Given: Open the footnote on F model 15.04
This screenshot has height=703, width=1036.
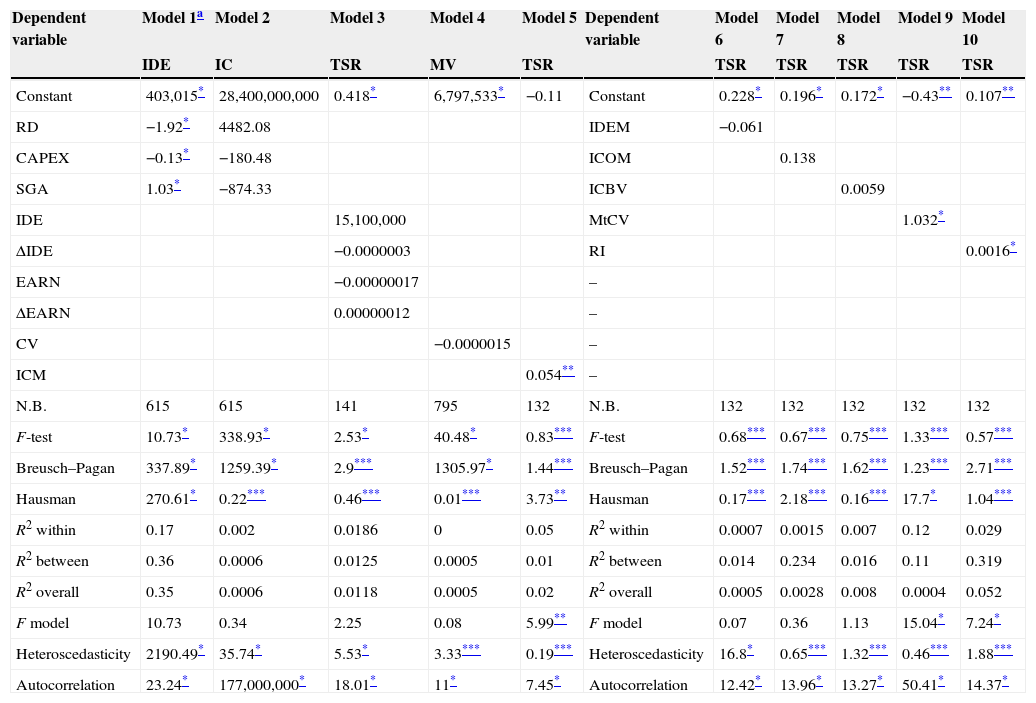Looking at the screenshot, I should [x=941, y=619].
